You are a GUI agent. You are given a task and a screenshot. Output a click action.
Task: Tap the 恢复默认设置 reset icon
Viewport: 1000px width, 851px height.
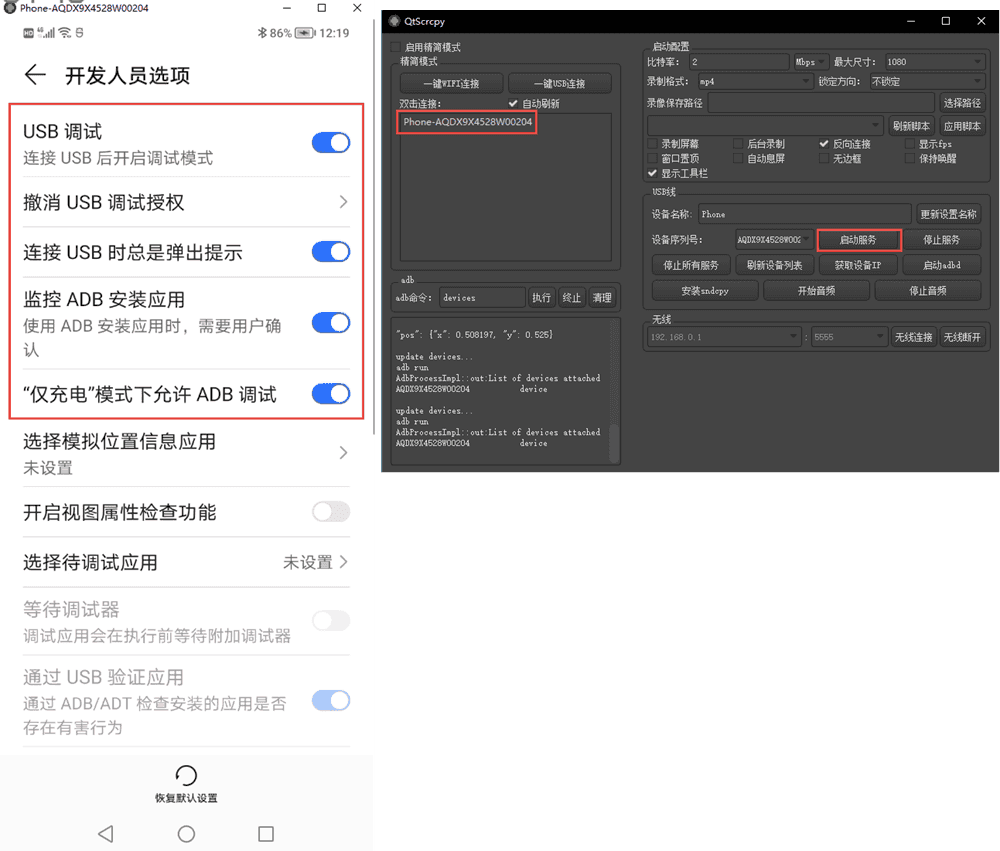click(186, 776)
